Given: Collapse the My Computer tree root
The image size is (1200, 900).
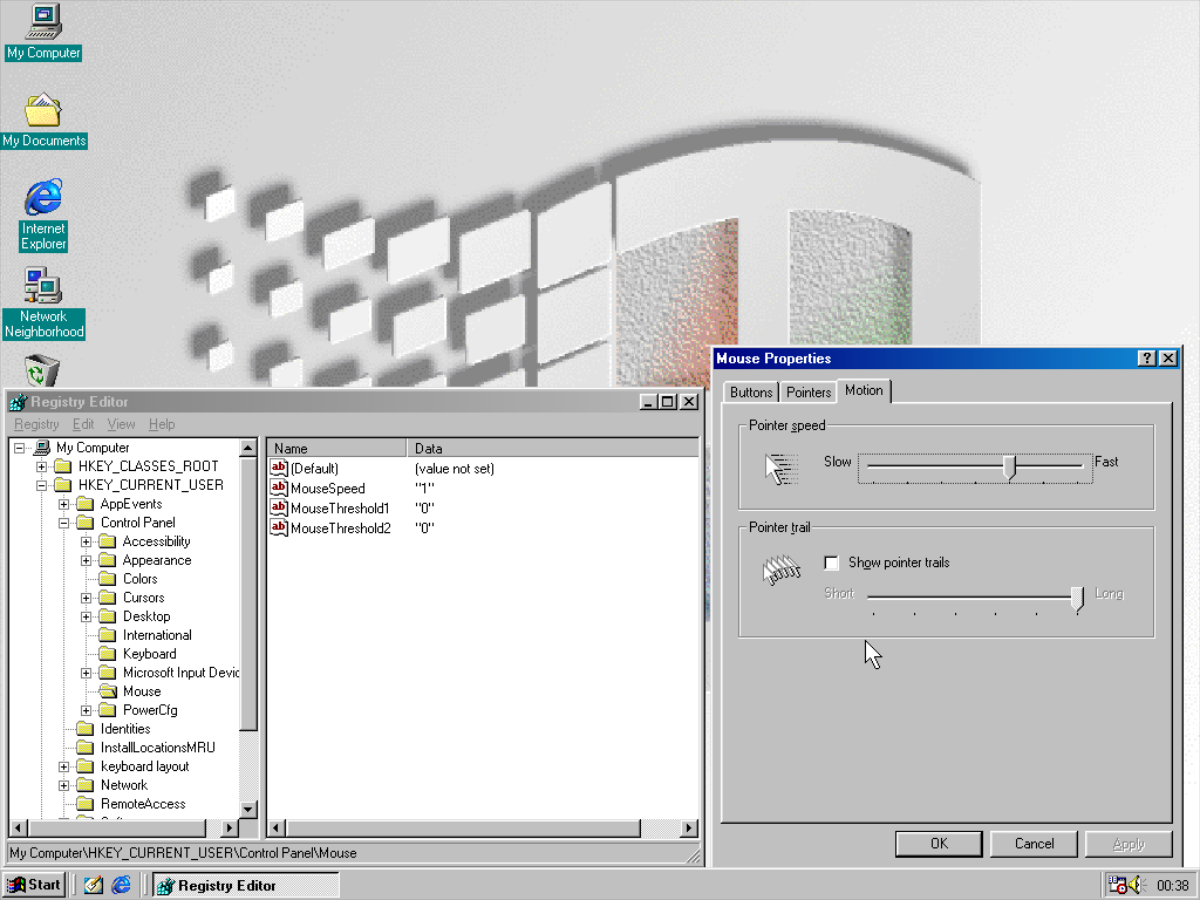Looking at the screenshot, I should click(x=20, y=448).
